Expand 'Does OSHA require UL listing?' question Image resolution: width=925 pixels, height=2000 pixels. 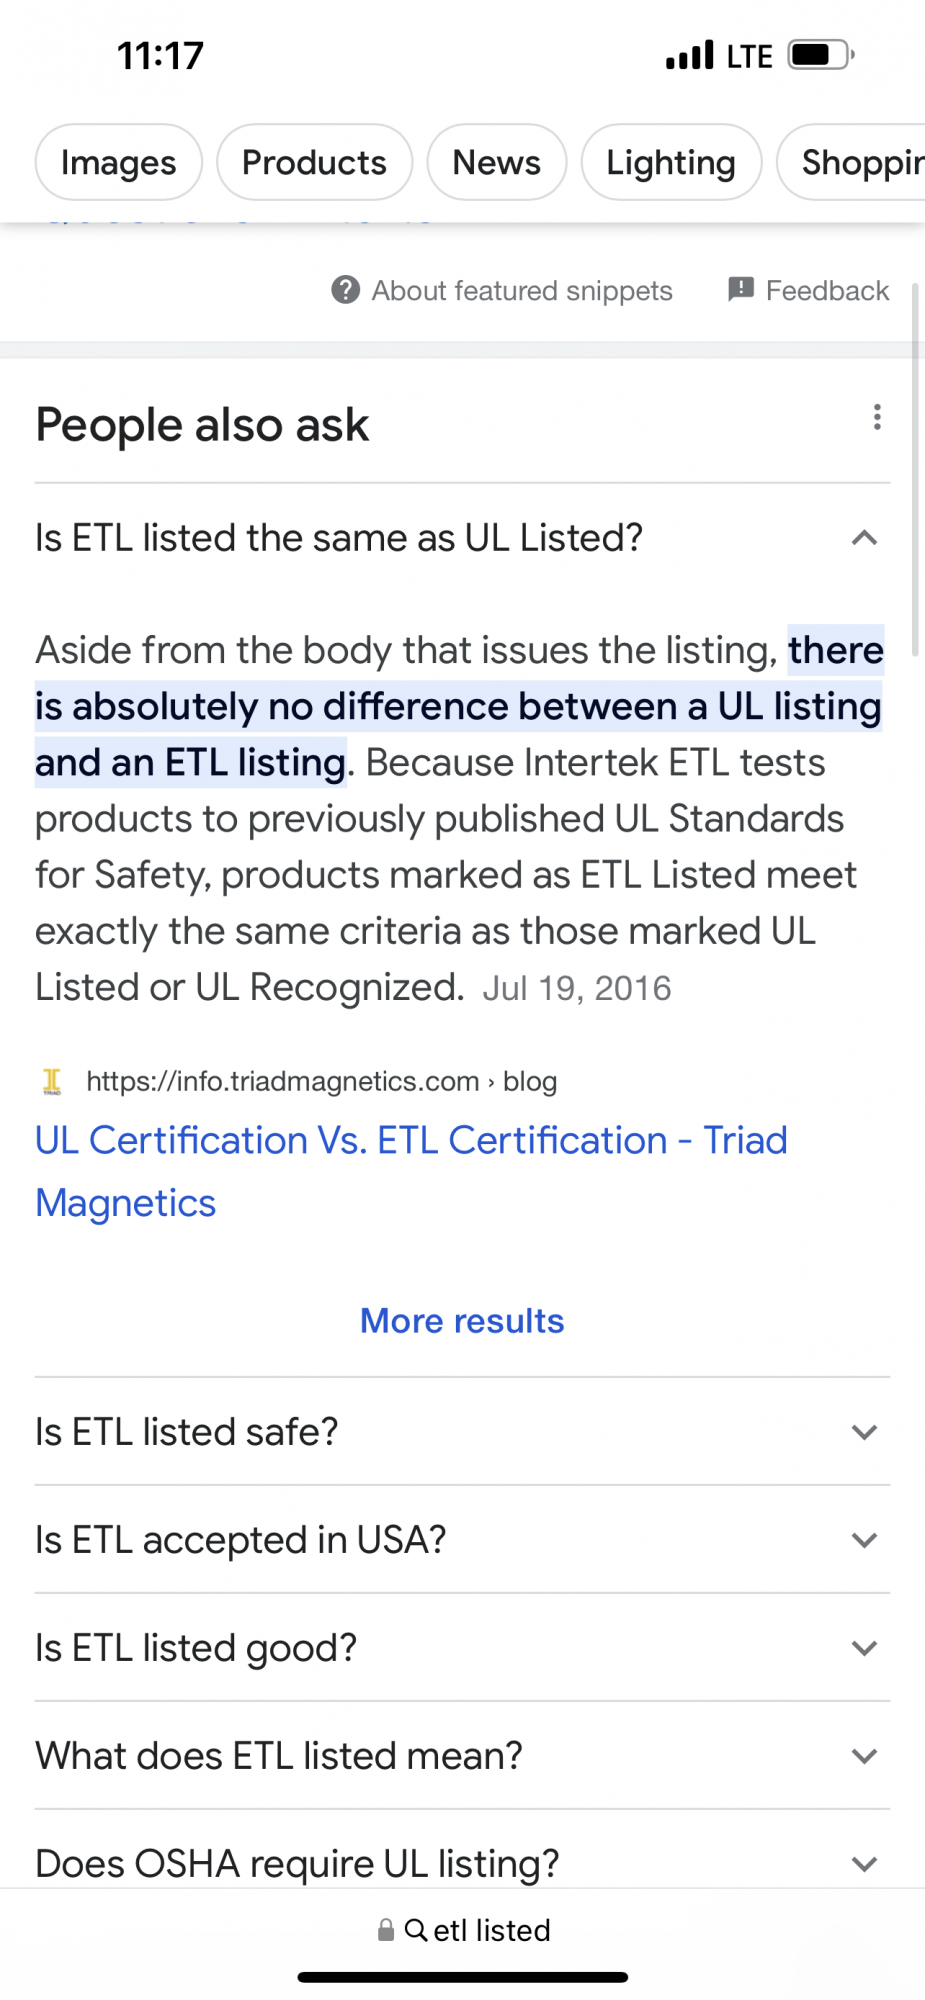[462, 1862]
